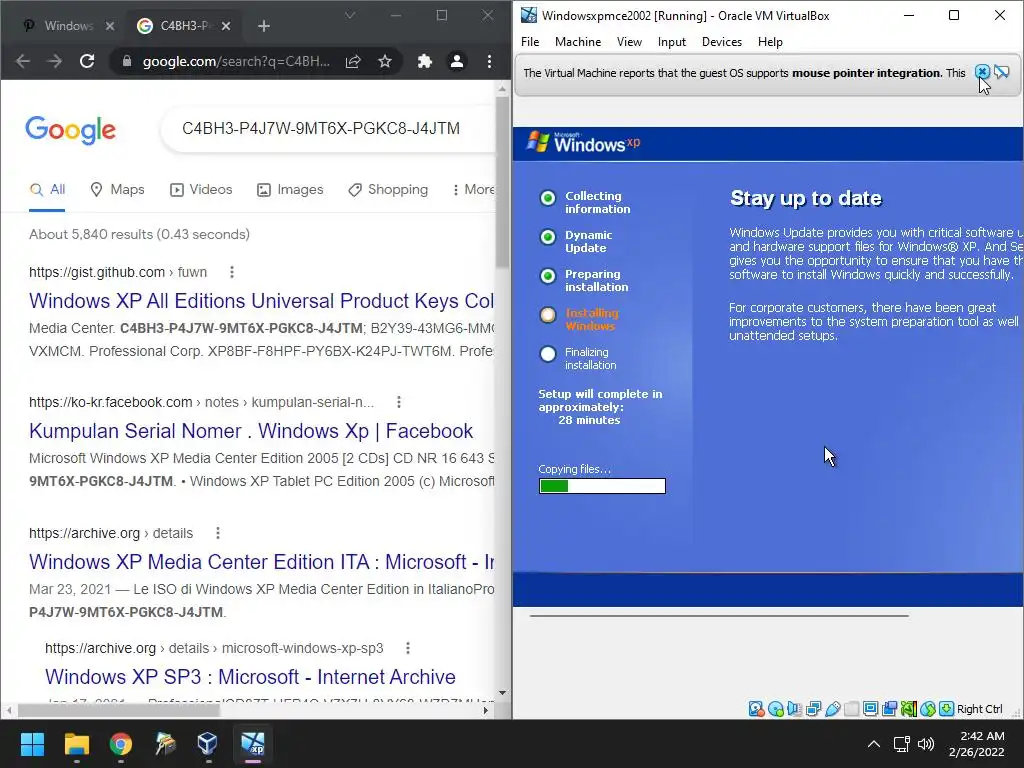Screen dimensions: 1024x768
Task: Open options dots for archive.org details result
Action: pyautogui.click(x=218, y=534)
